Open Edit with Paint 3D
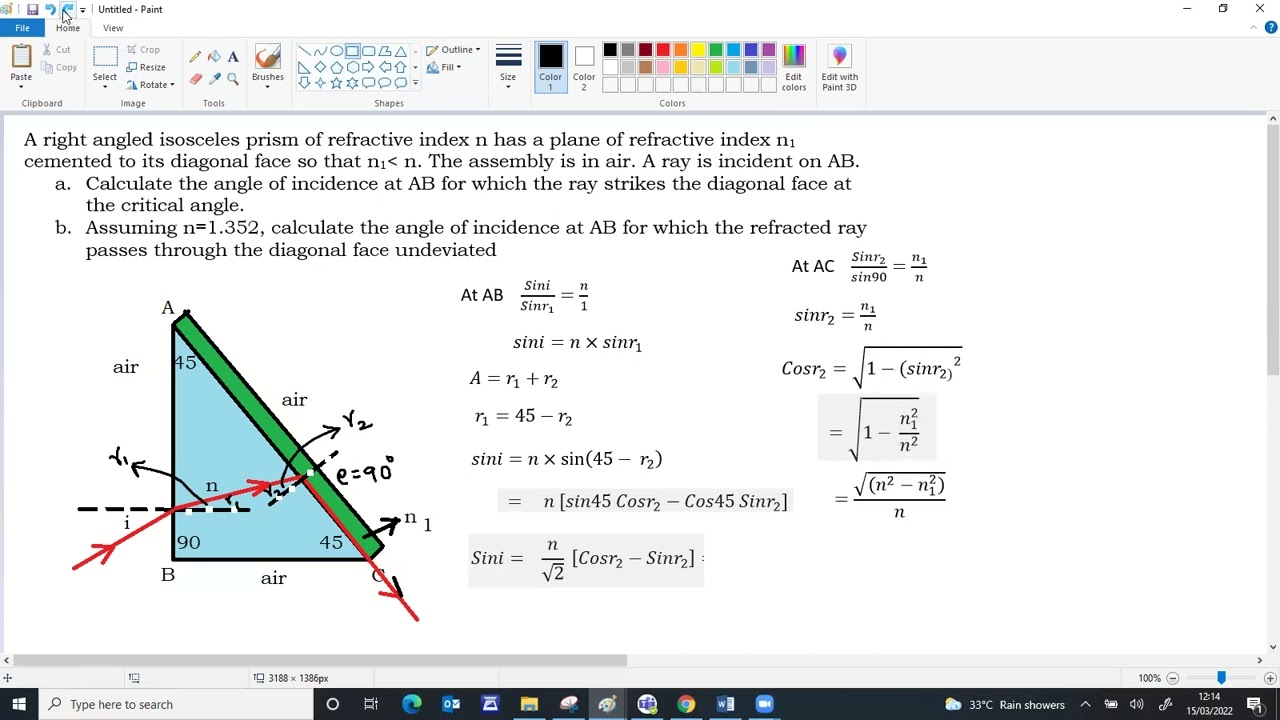The width and height of the screenshot is (1280, 720). coord(839,67)
